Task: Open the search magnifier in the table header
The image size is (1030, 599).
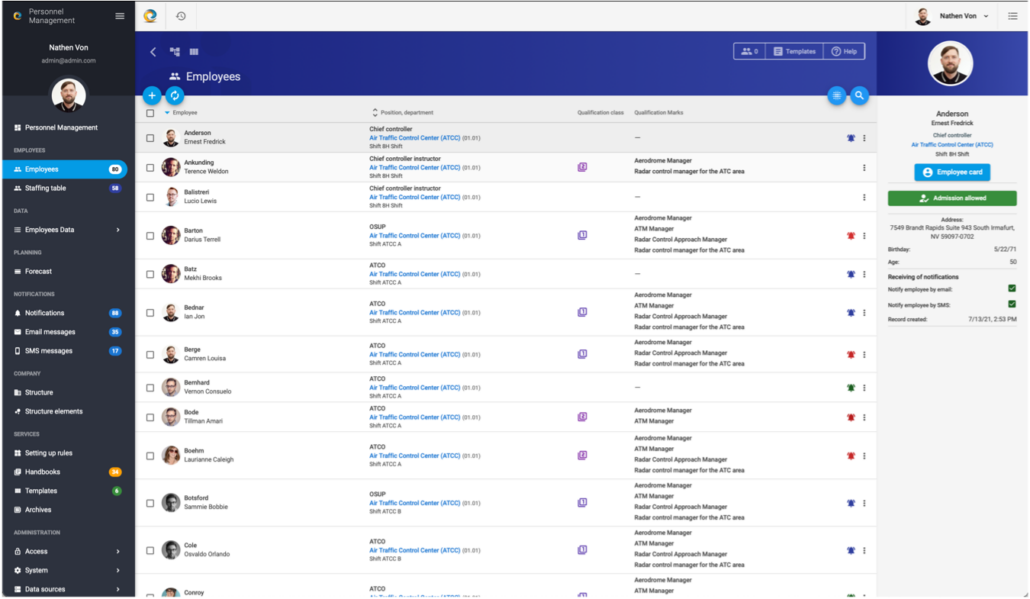Action: click(860, 95)
